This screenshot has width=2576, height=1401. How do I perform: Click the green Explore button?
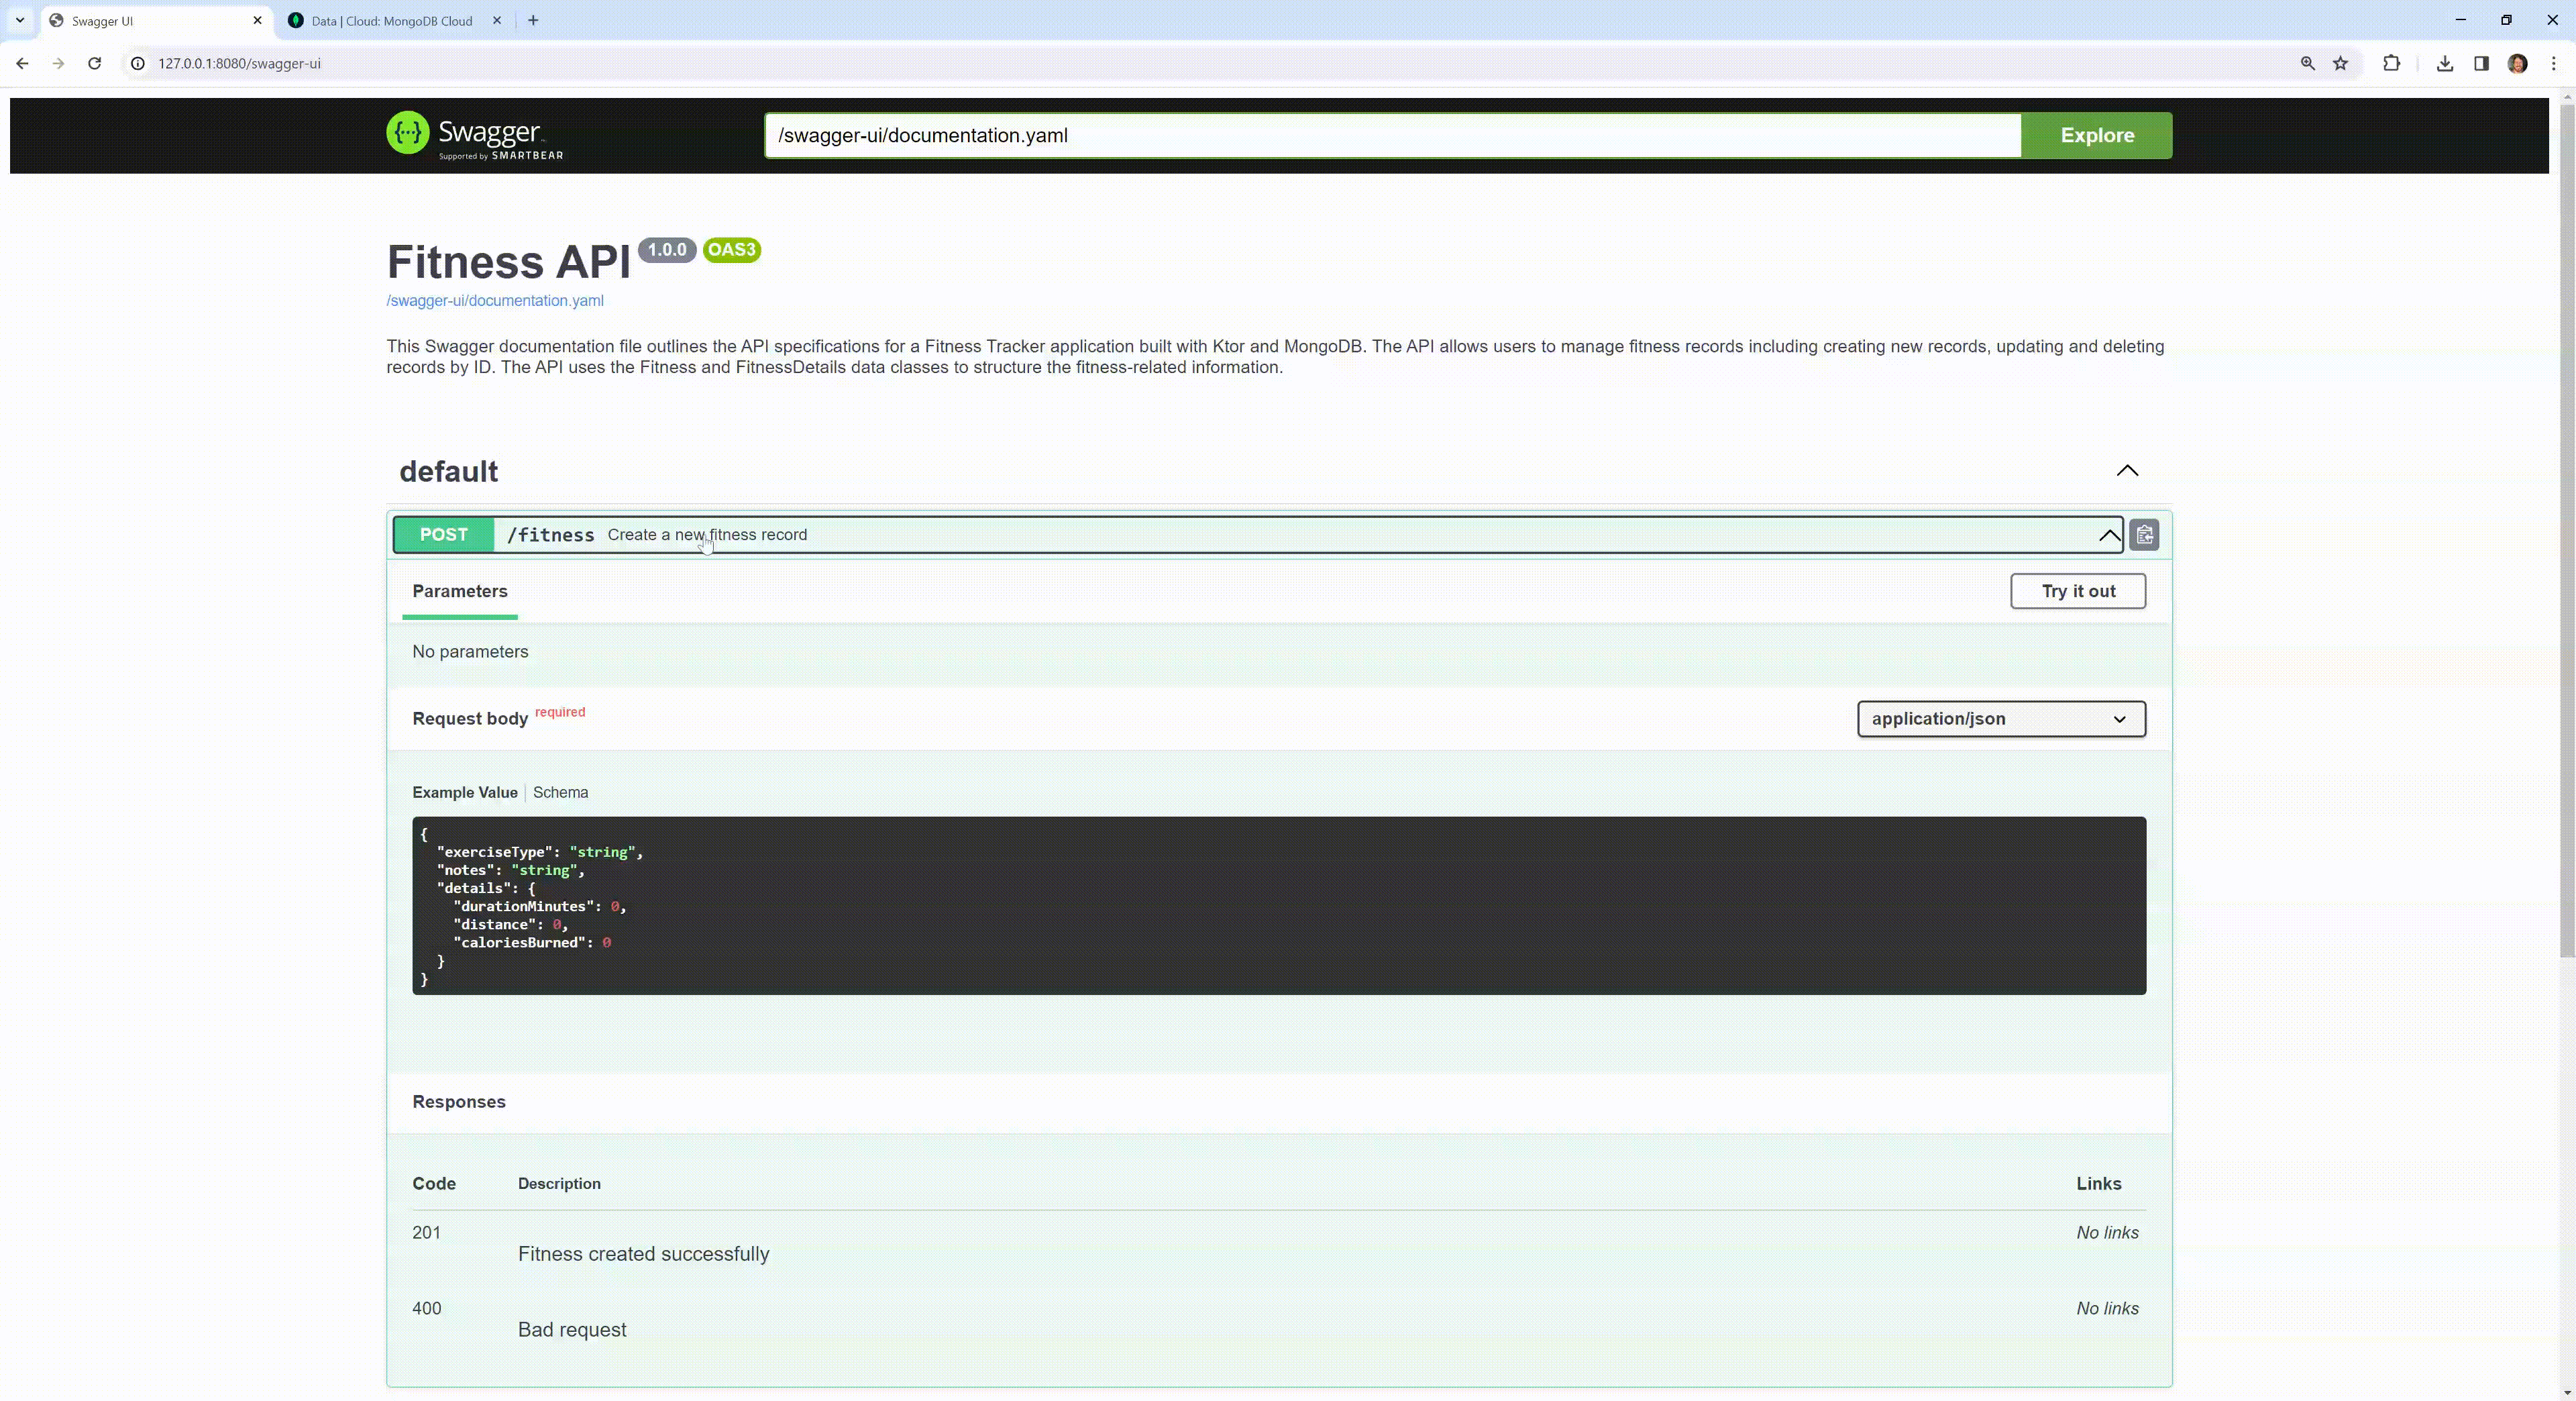(x=2096, y=135)
